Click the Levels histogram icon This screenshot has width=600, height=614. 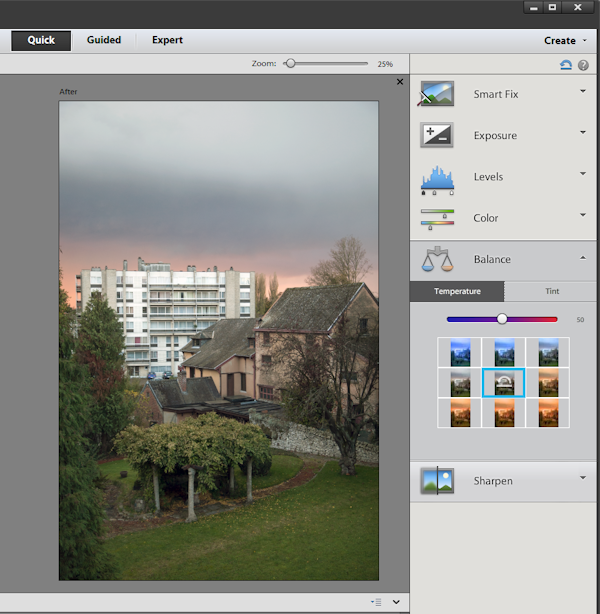click(x=437, y=177)
